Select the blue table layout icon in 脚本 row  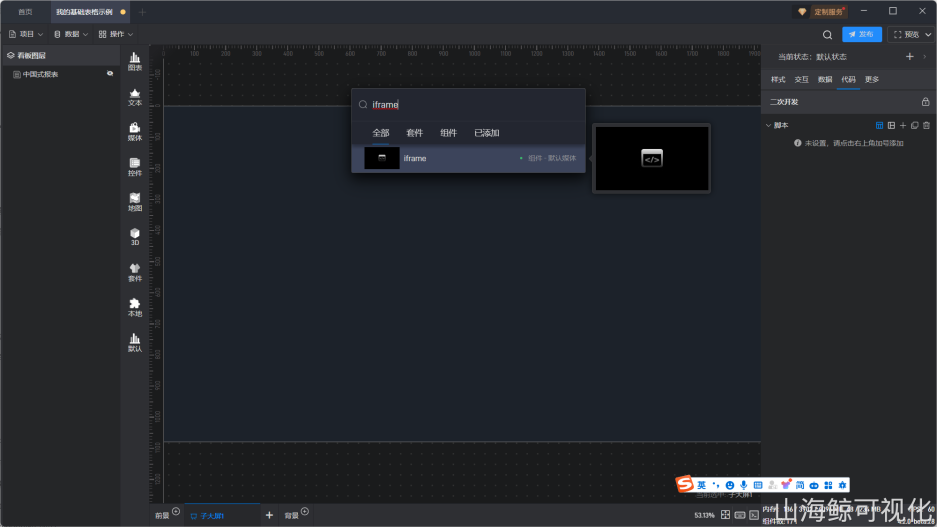879,125
